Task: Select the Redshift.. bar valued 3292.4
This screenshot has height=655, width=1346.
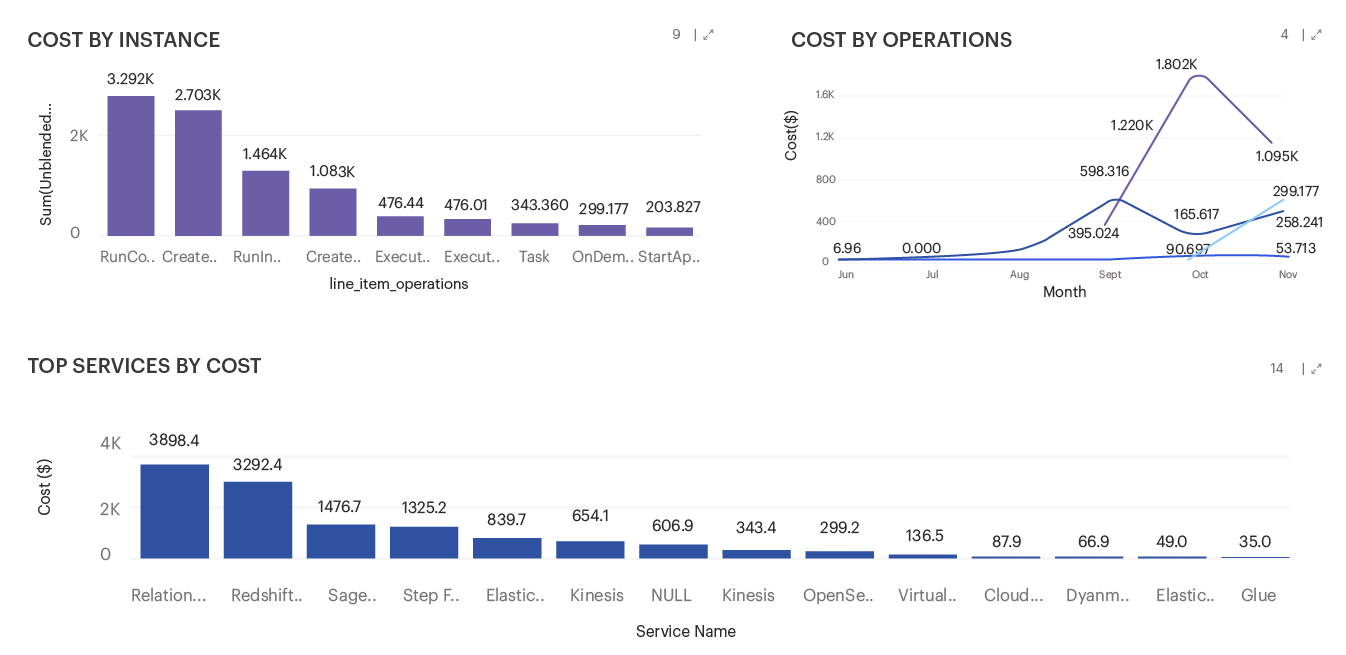Action: click(258, 520)
